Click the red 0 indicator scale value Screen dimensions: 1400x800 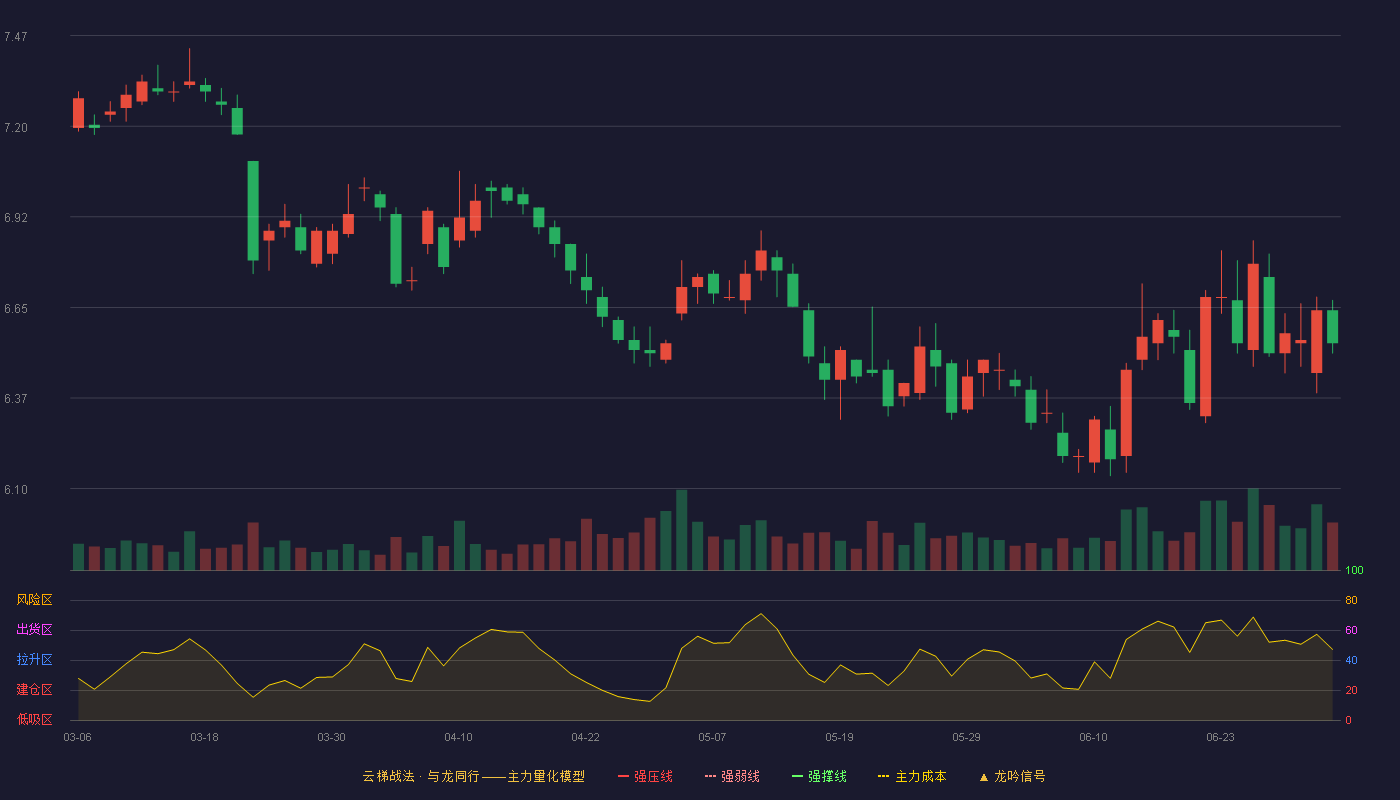(1348, 720)
